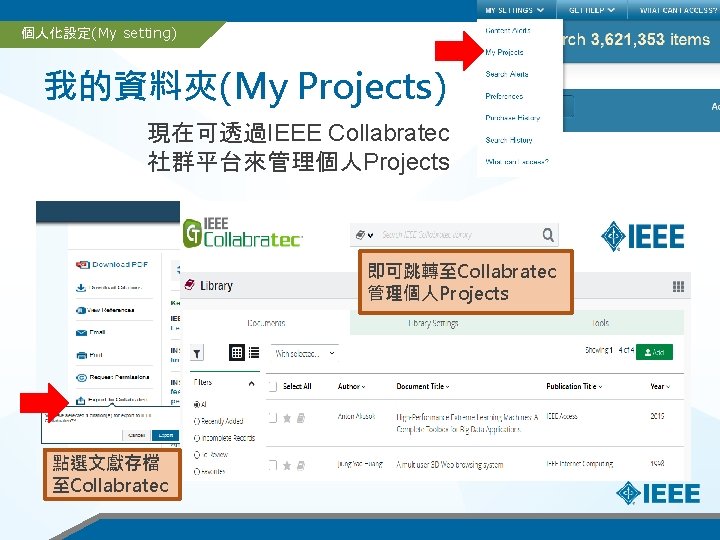Click the Download PDF icon
The image size is (720, 540).
pyautogui.click(x=82, y=264)
